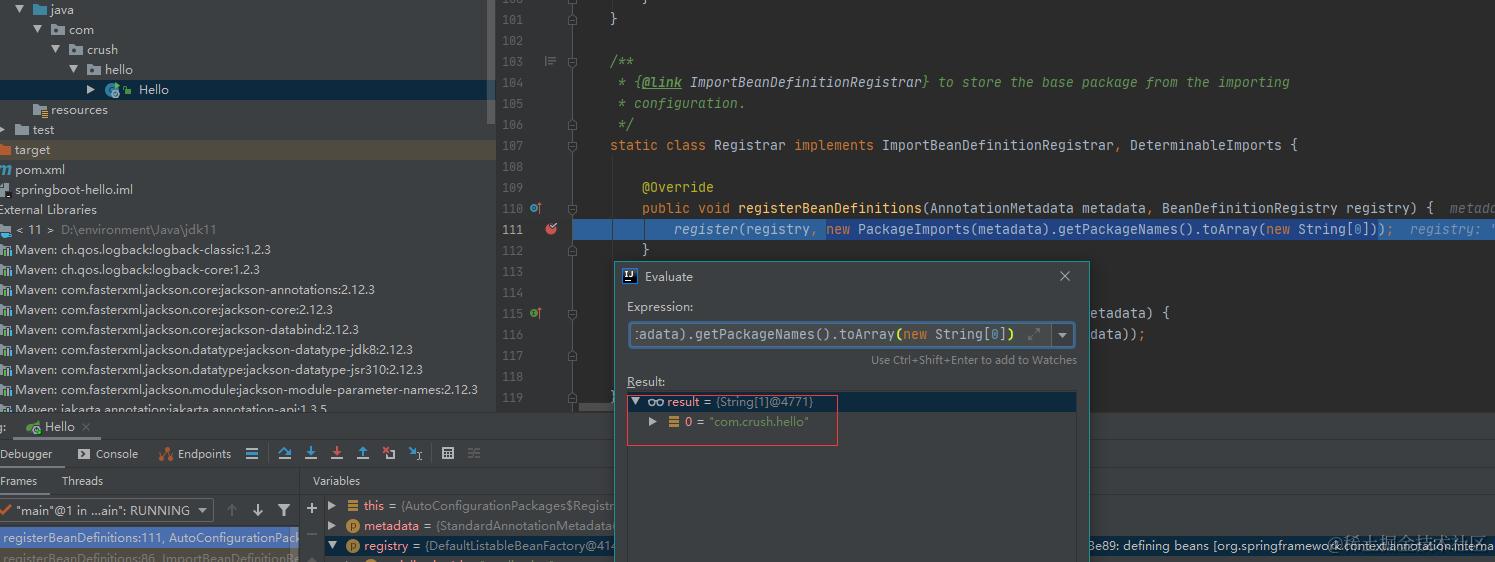Click the ImportBeanDefinitionRegistrar link in Javadoc
1495x562 pixels.
[x=804, y=82]
